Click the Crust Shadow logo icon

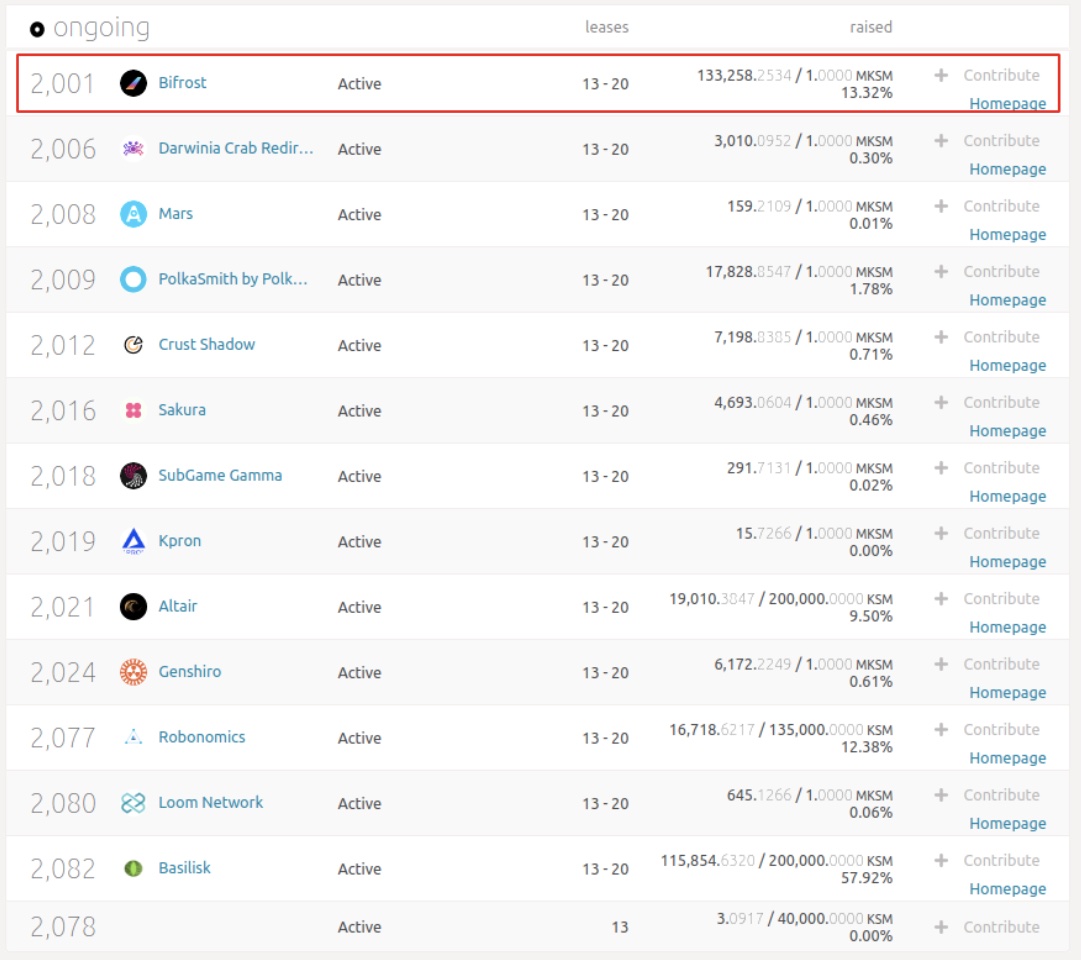(133, 344)
